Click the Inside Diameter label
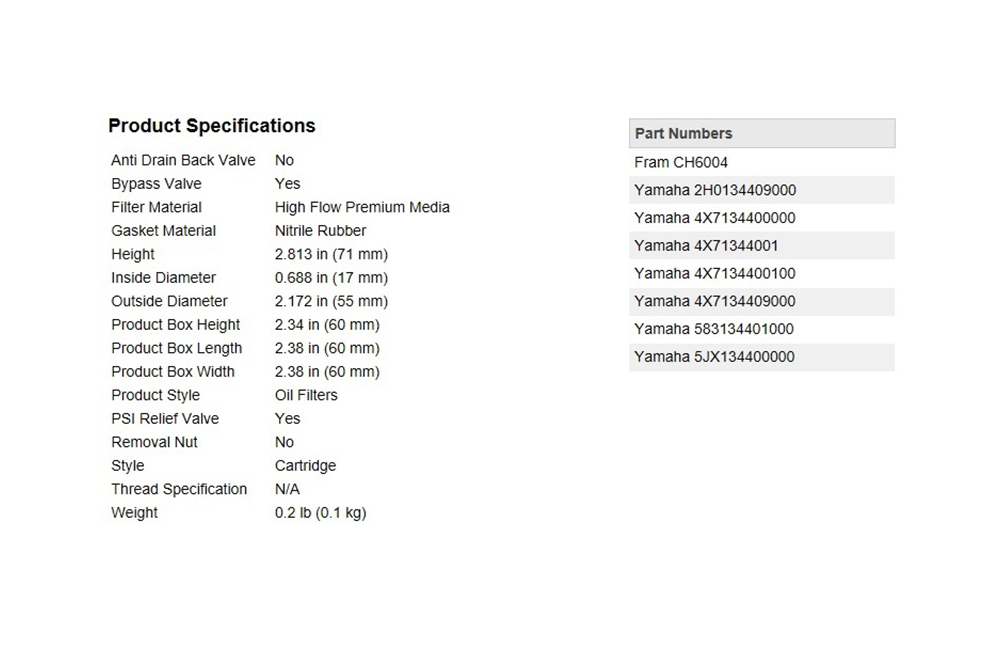The image size is (1000, 650). point(163,277)
